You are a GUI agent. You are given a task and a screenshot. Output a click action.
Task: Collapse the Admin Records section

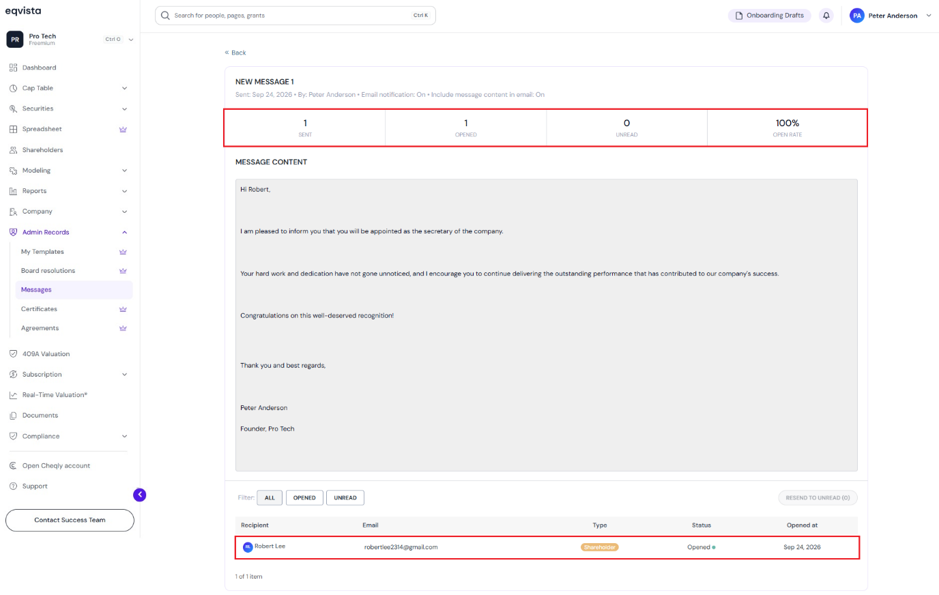click(125, 232)
